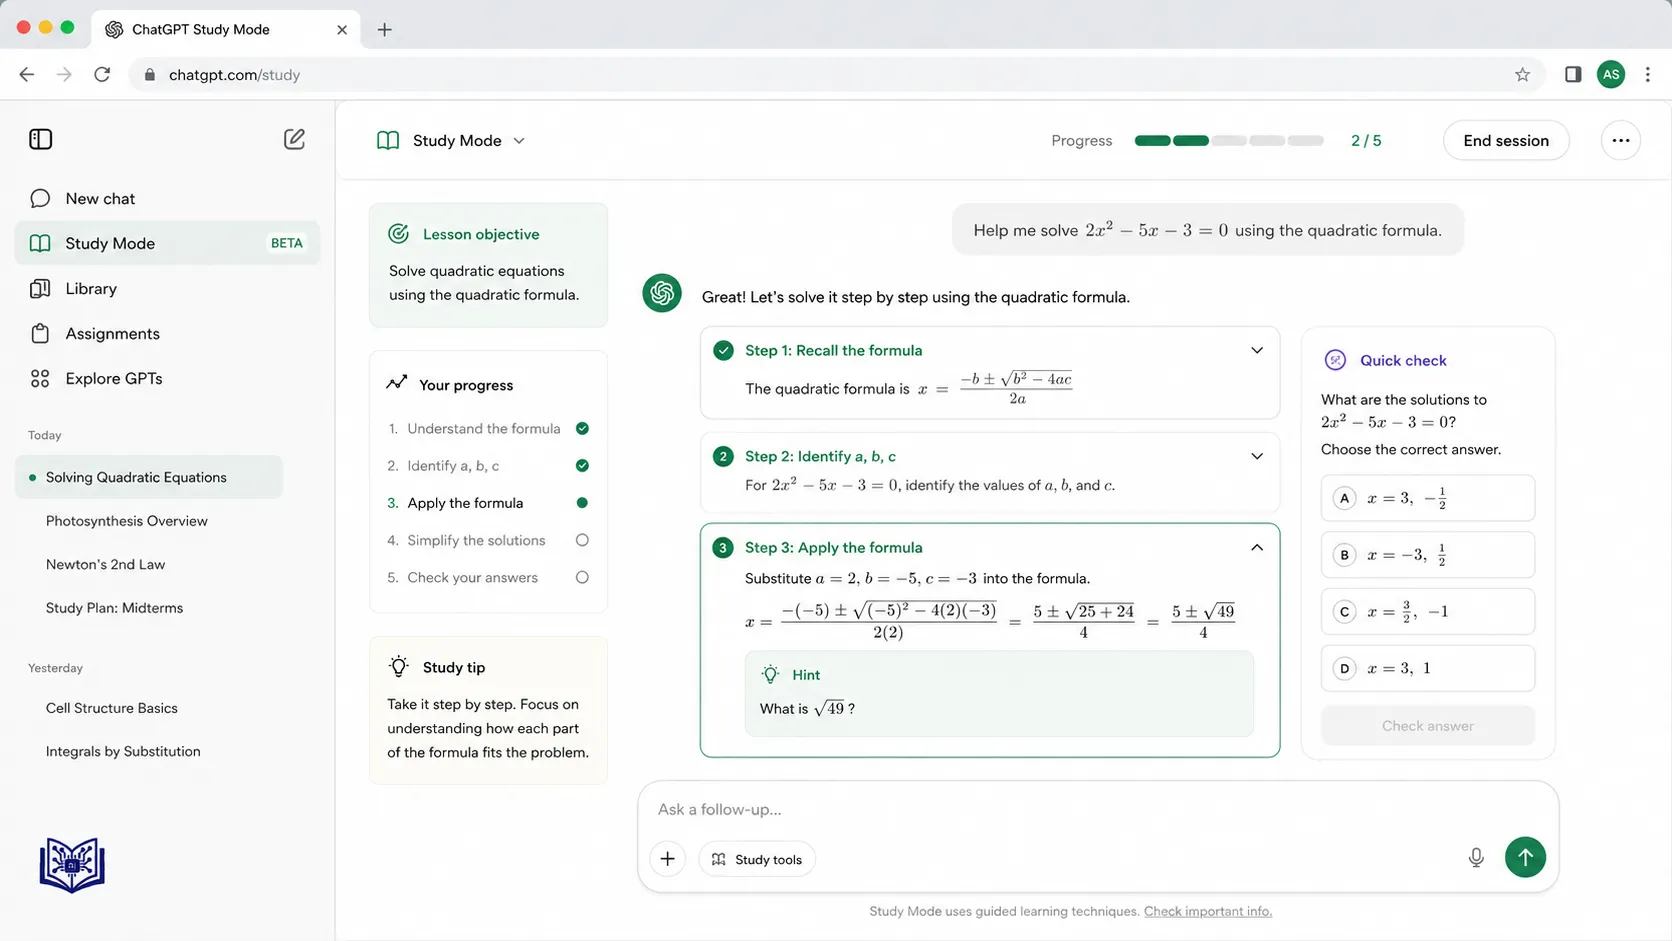The width and height of the screenshot is (1672, 941).
Task: Expand Step 2 Identify a, b, c
Action: pyautogui.click(x=1257, y=456)
